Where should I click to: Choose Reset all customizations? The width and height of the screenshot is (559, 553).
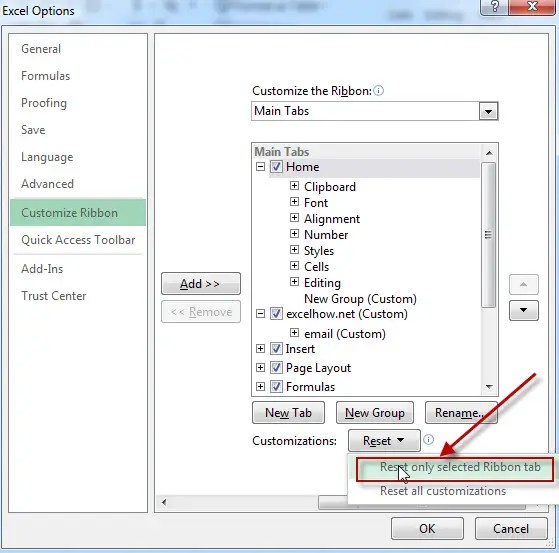pyautogui.click(x=443, y=491)
